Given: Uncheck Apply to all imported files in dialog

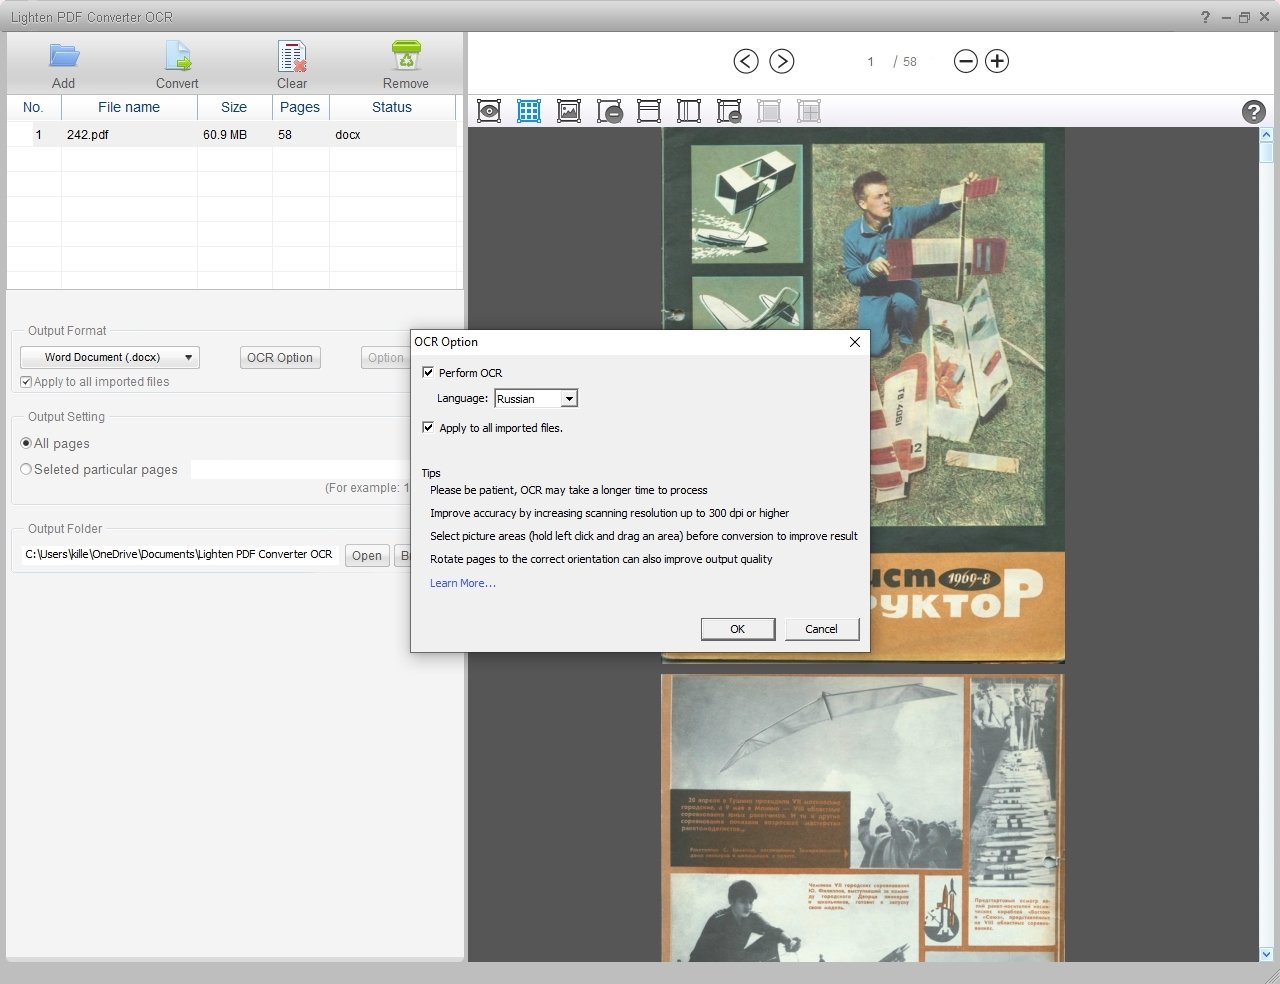Looking at the screenshot, I should (428, 428).
